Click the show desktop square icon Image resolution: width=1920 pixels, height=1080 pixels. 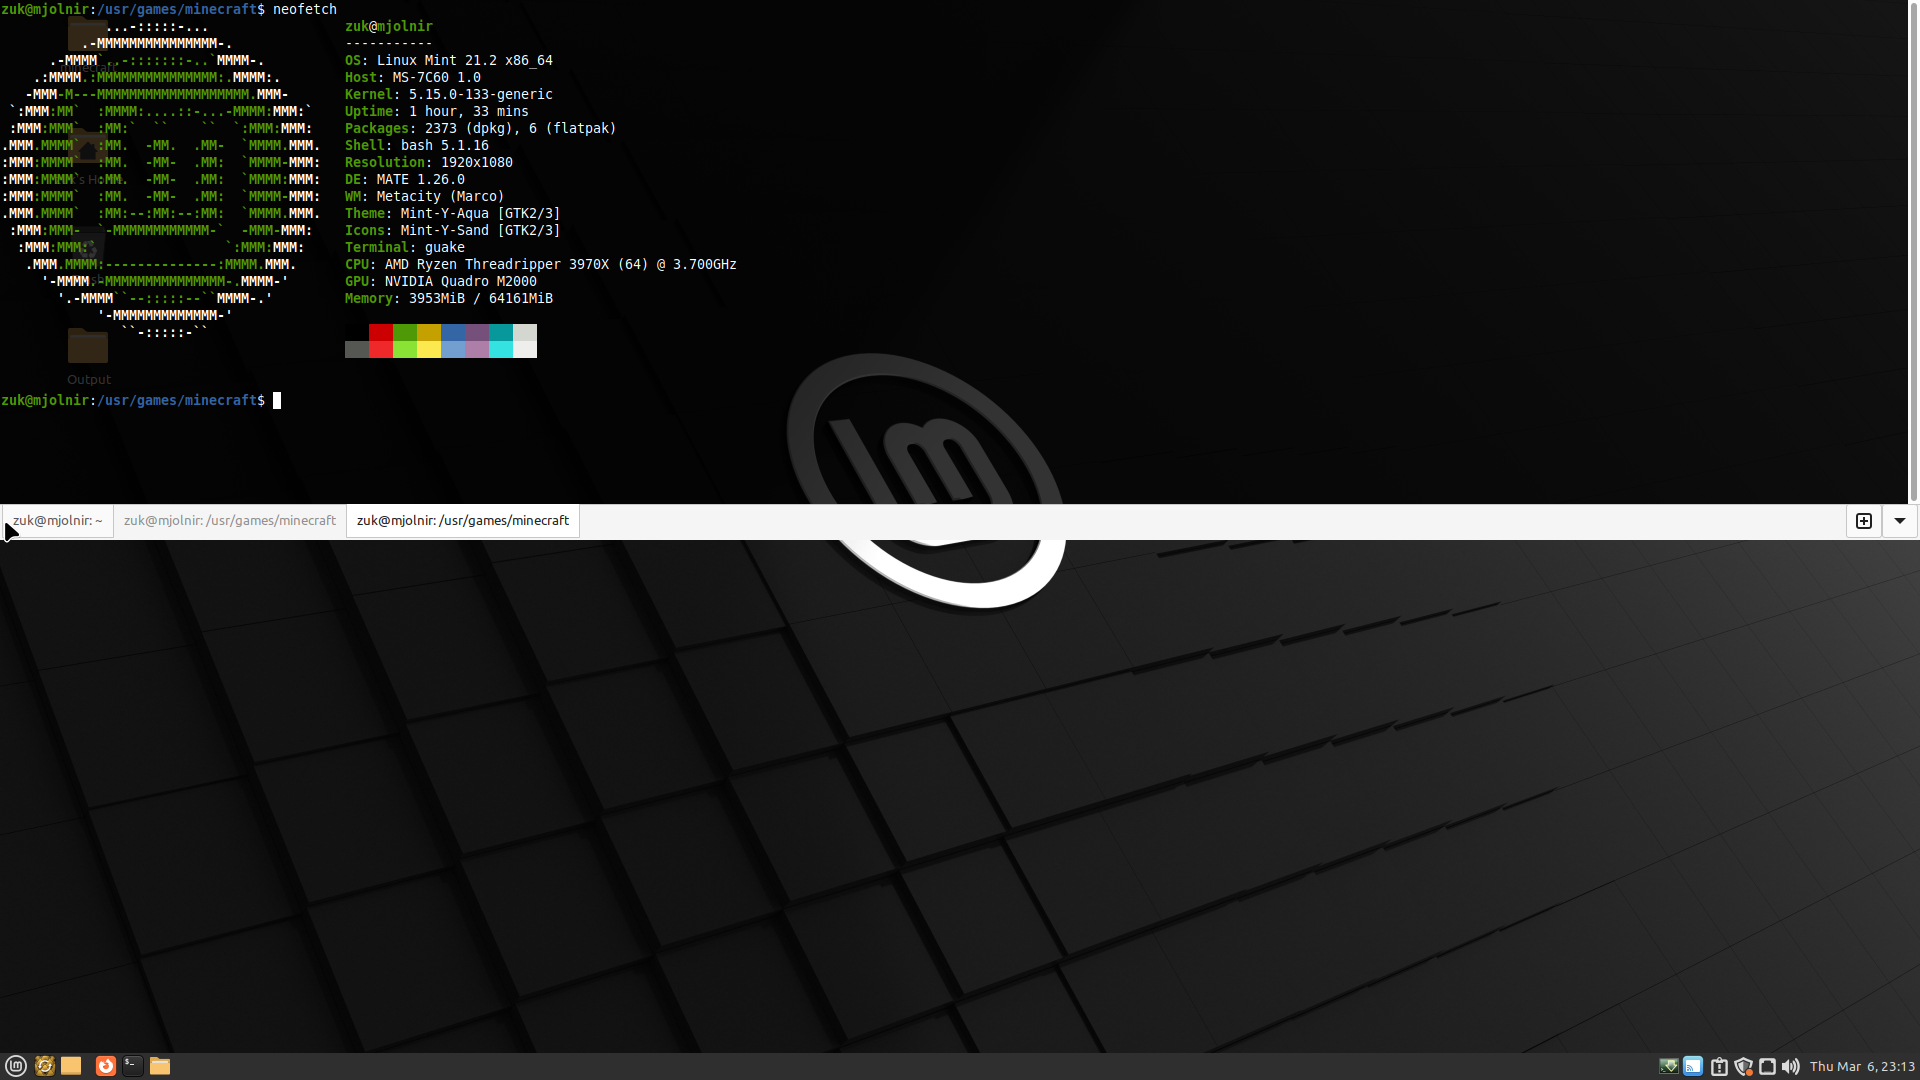[x=71, y=1066]
